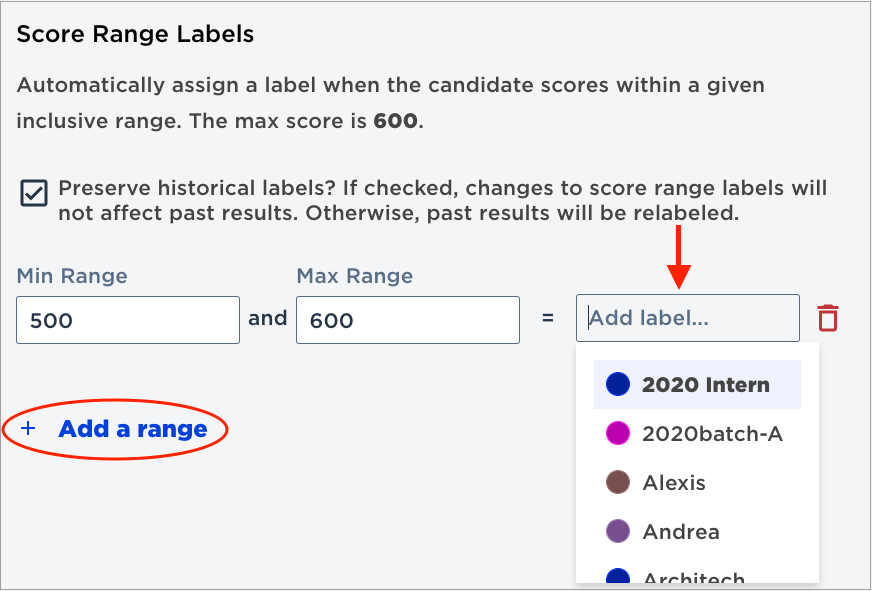Delete the score range with trash icon
872x591 pixels.
(x=828, y=318)
